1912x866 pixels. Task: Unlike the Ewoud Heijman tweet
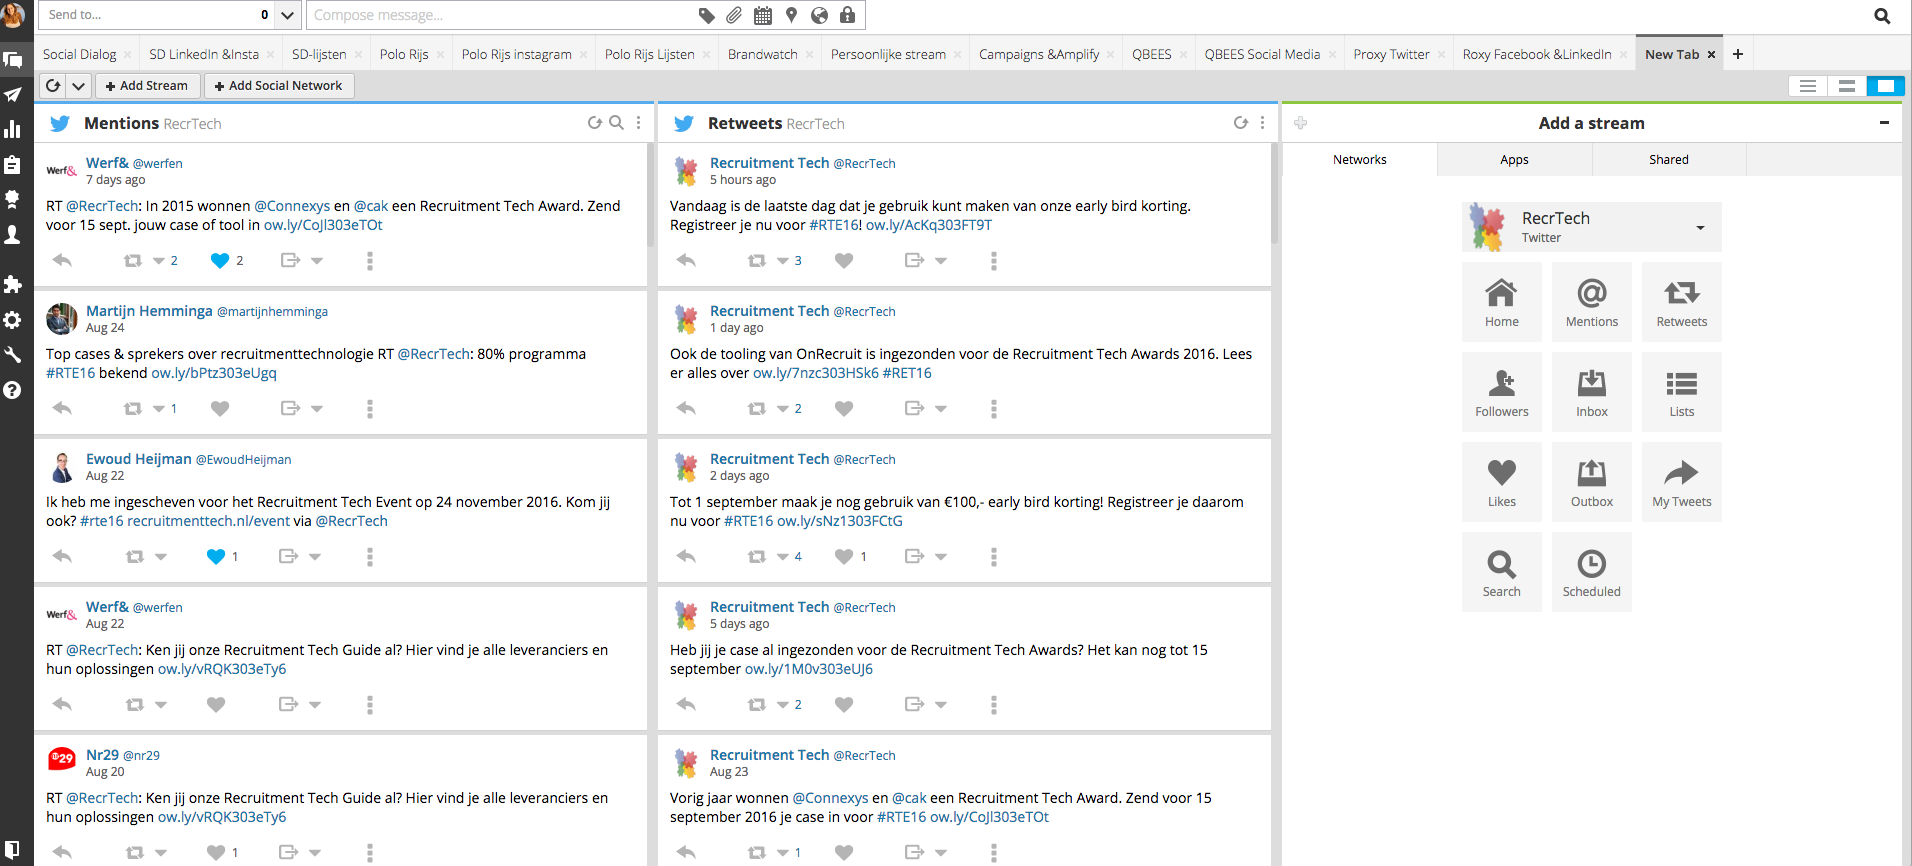click(x=216, y=556)
